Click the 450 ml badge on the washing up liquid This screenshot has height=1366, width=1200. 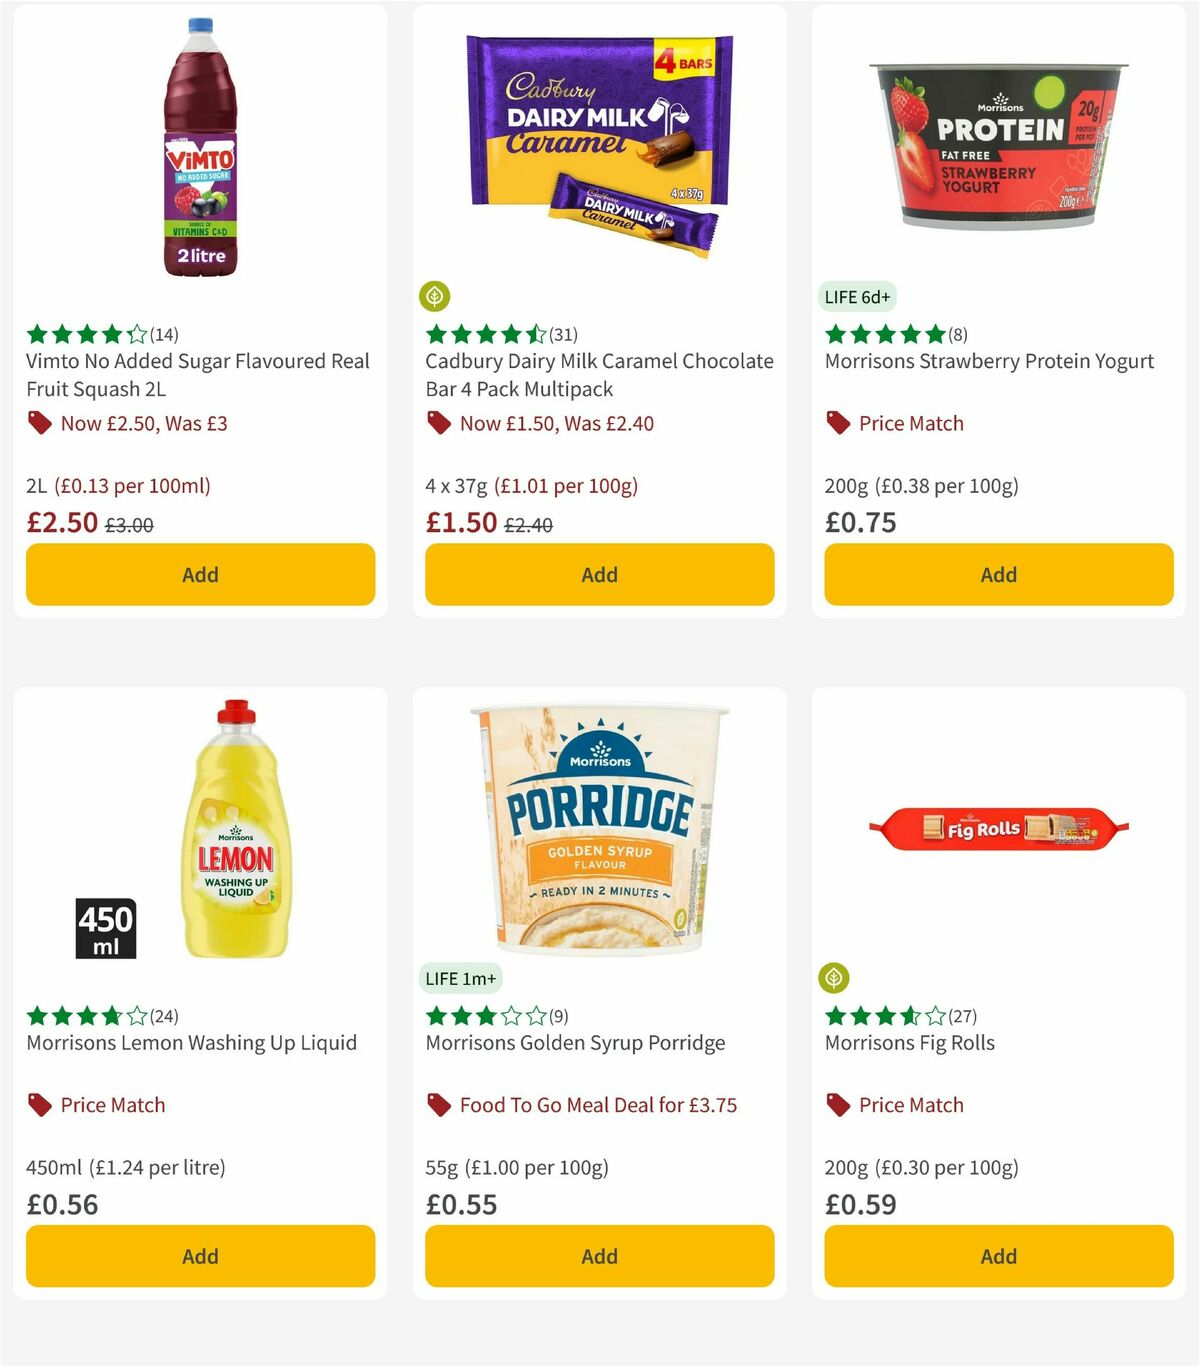coord(106,927)
